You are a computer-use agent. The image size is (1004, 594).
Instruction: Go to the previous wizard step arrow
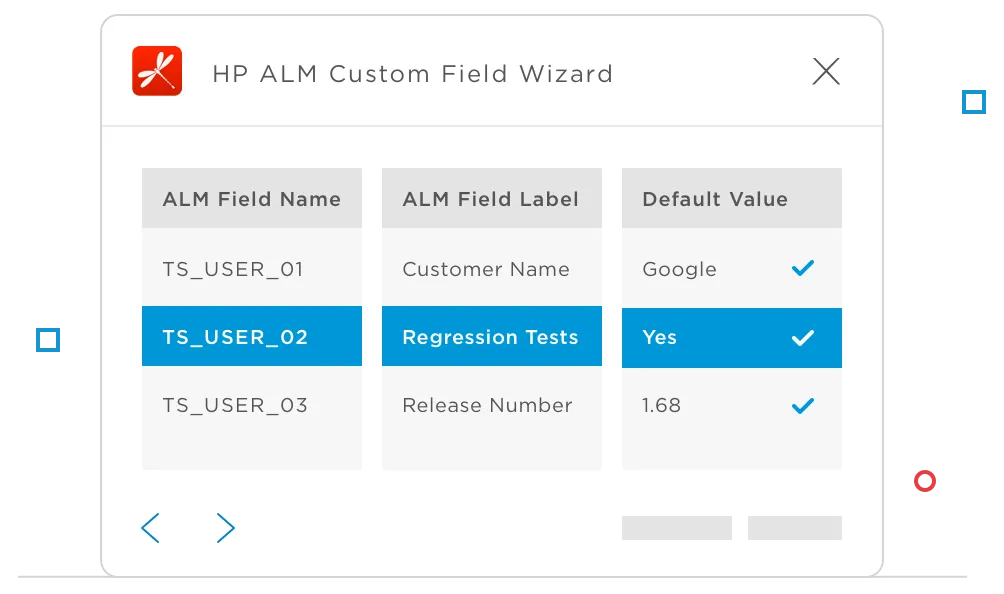click(150, 527)
